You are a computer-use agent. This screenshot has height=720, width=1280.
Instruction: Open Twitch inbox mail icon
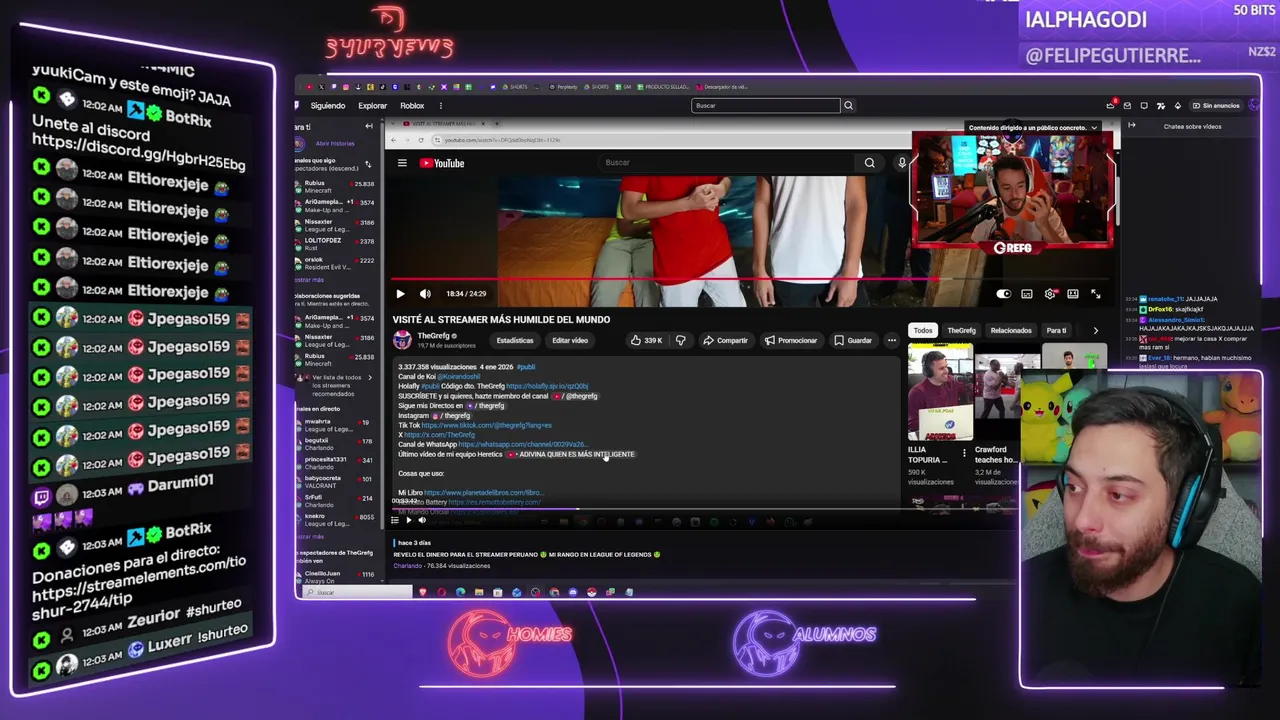click(x=1128, y=106)
